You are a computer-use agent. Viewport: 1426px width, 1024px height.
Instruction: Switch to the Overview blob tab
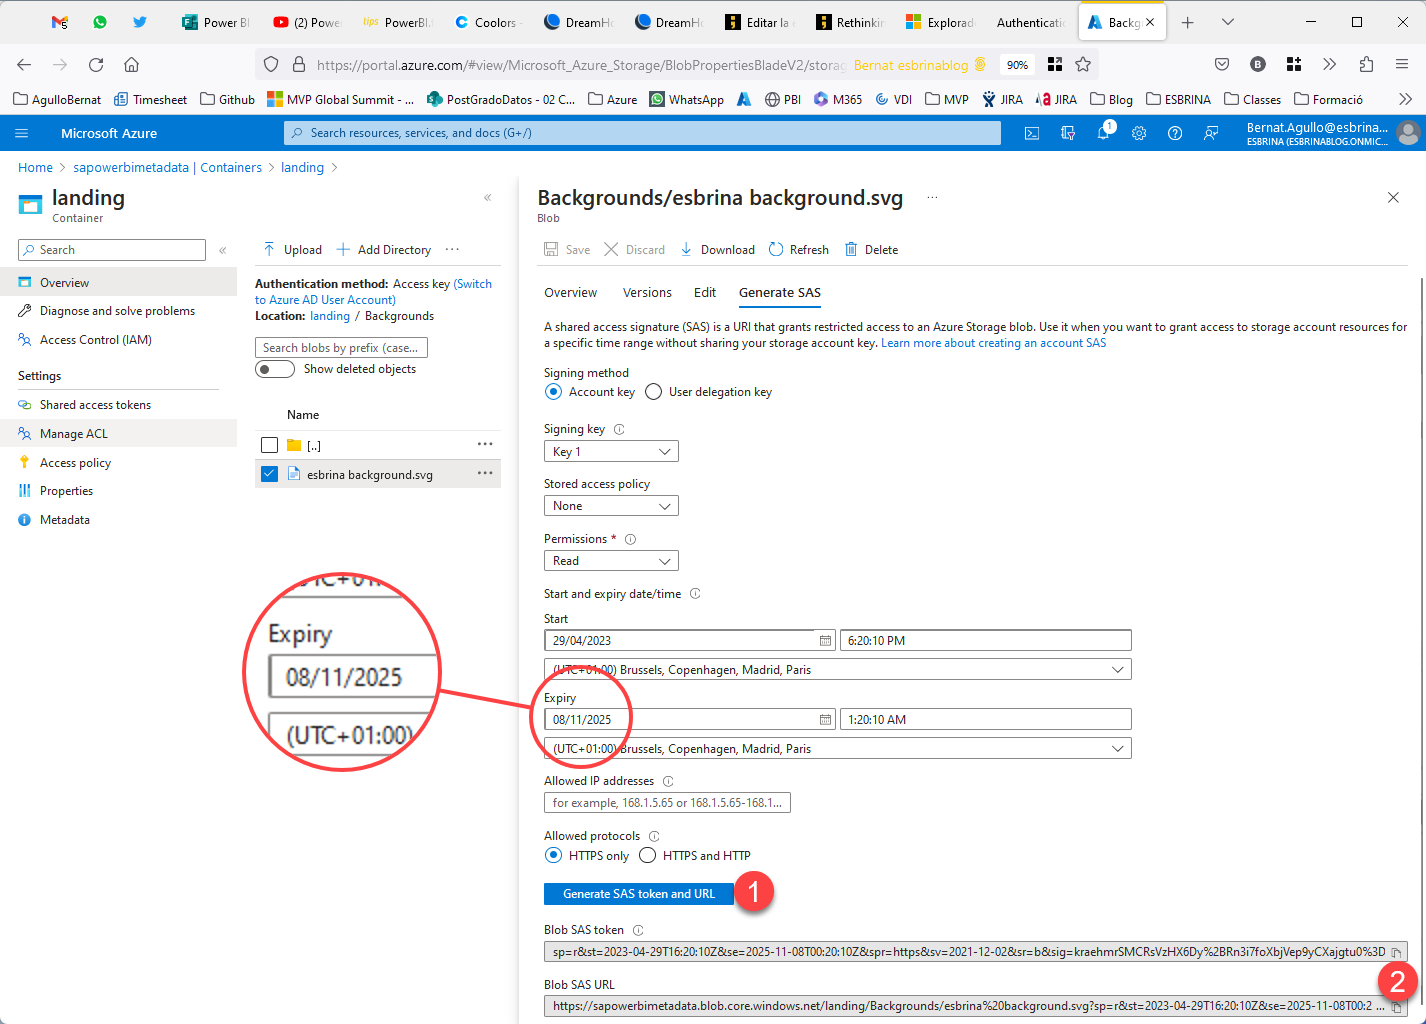coord(570,293)
